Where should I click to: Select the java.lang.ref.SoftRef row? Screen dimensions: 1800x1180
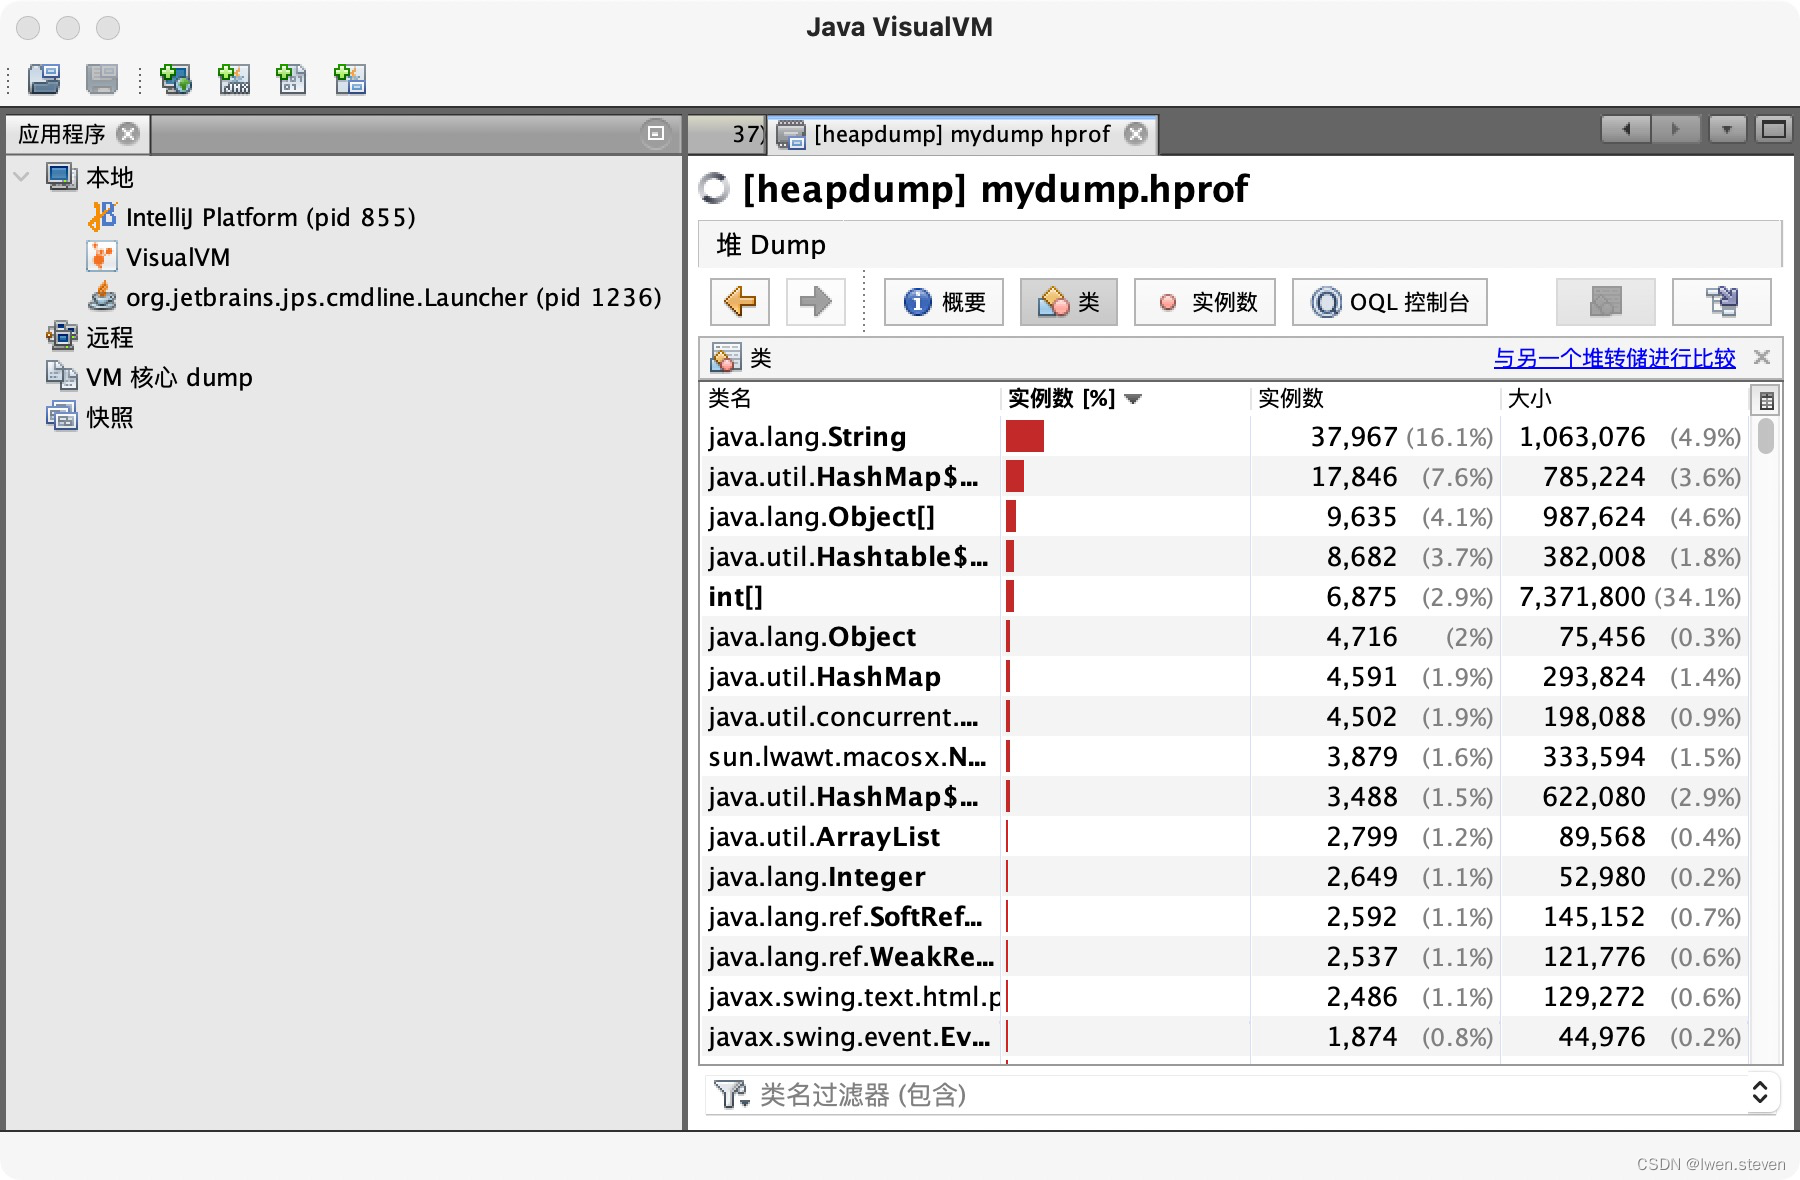pyautogui.click(x=1225, y=917)
